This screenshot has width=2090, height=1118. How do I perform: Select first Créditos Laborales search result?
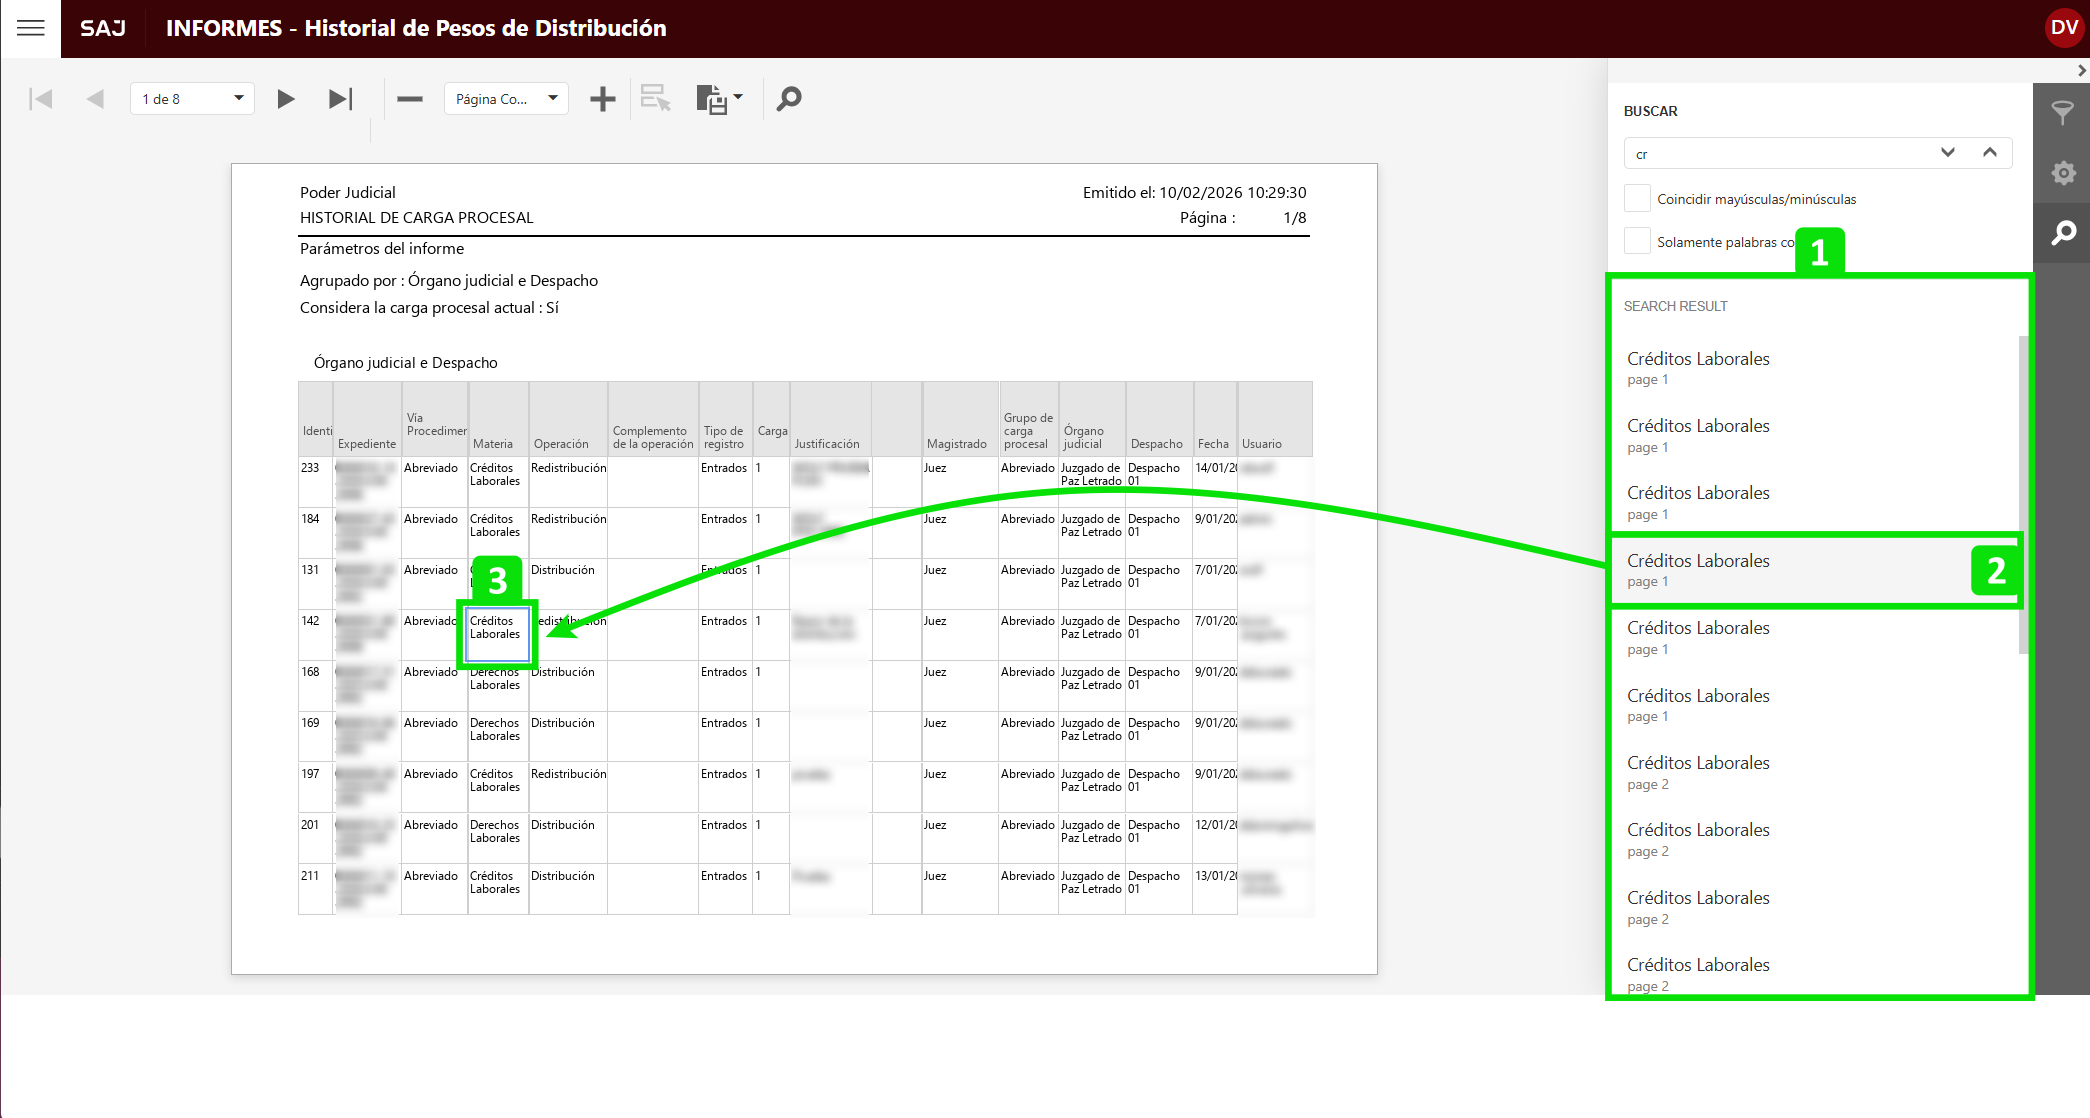click(1698, 367)
